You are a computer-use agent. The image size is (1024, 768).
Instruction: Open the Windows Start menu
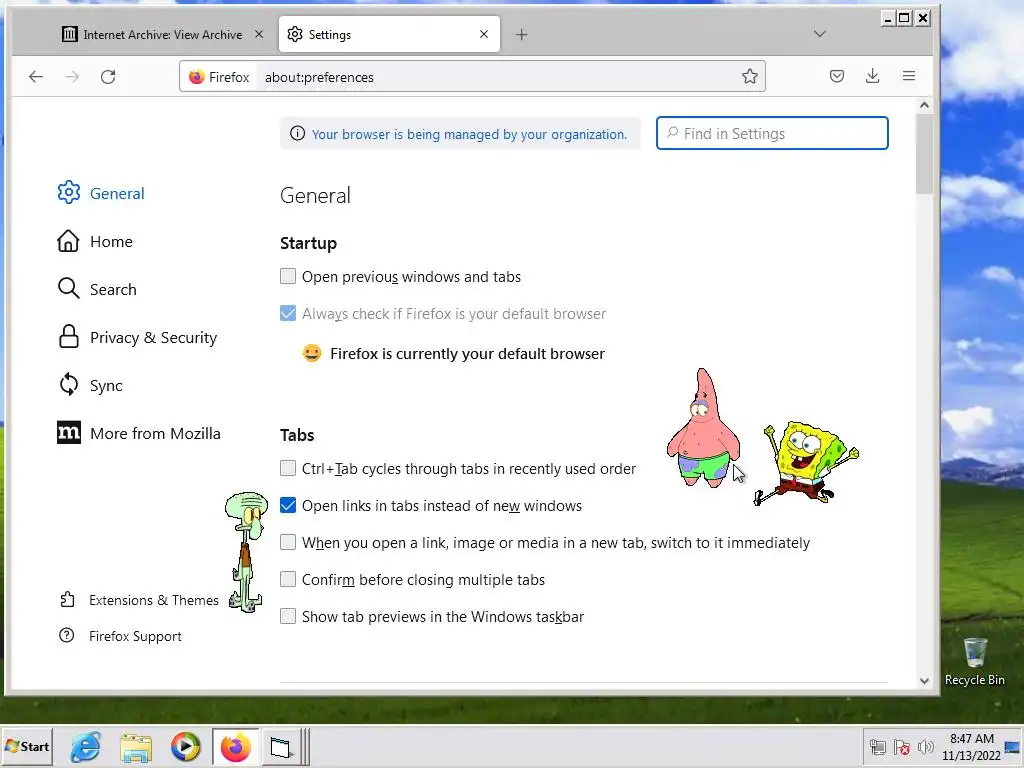click(27, 746)
